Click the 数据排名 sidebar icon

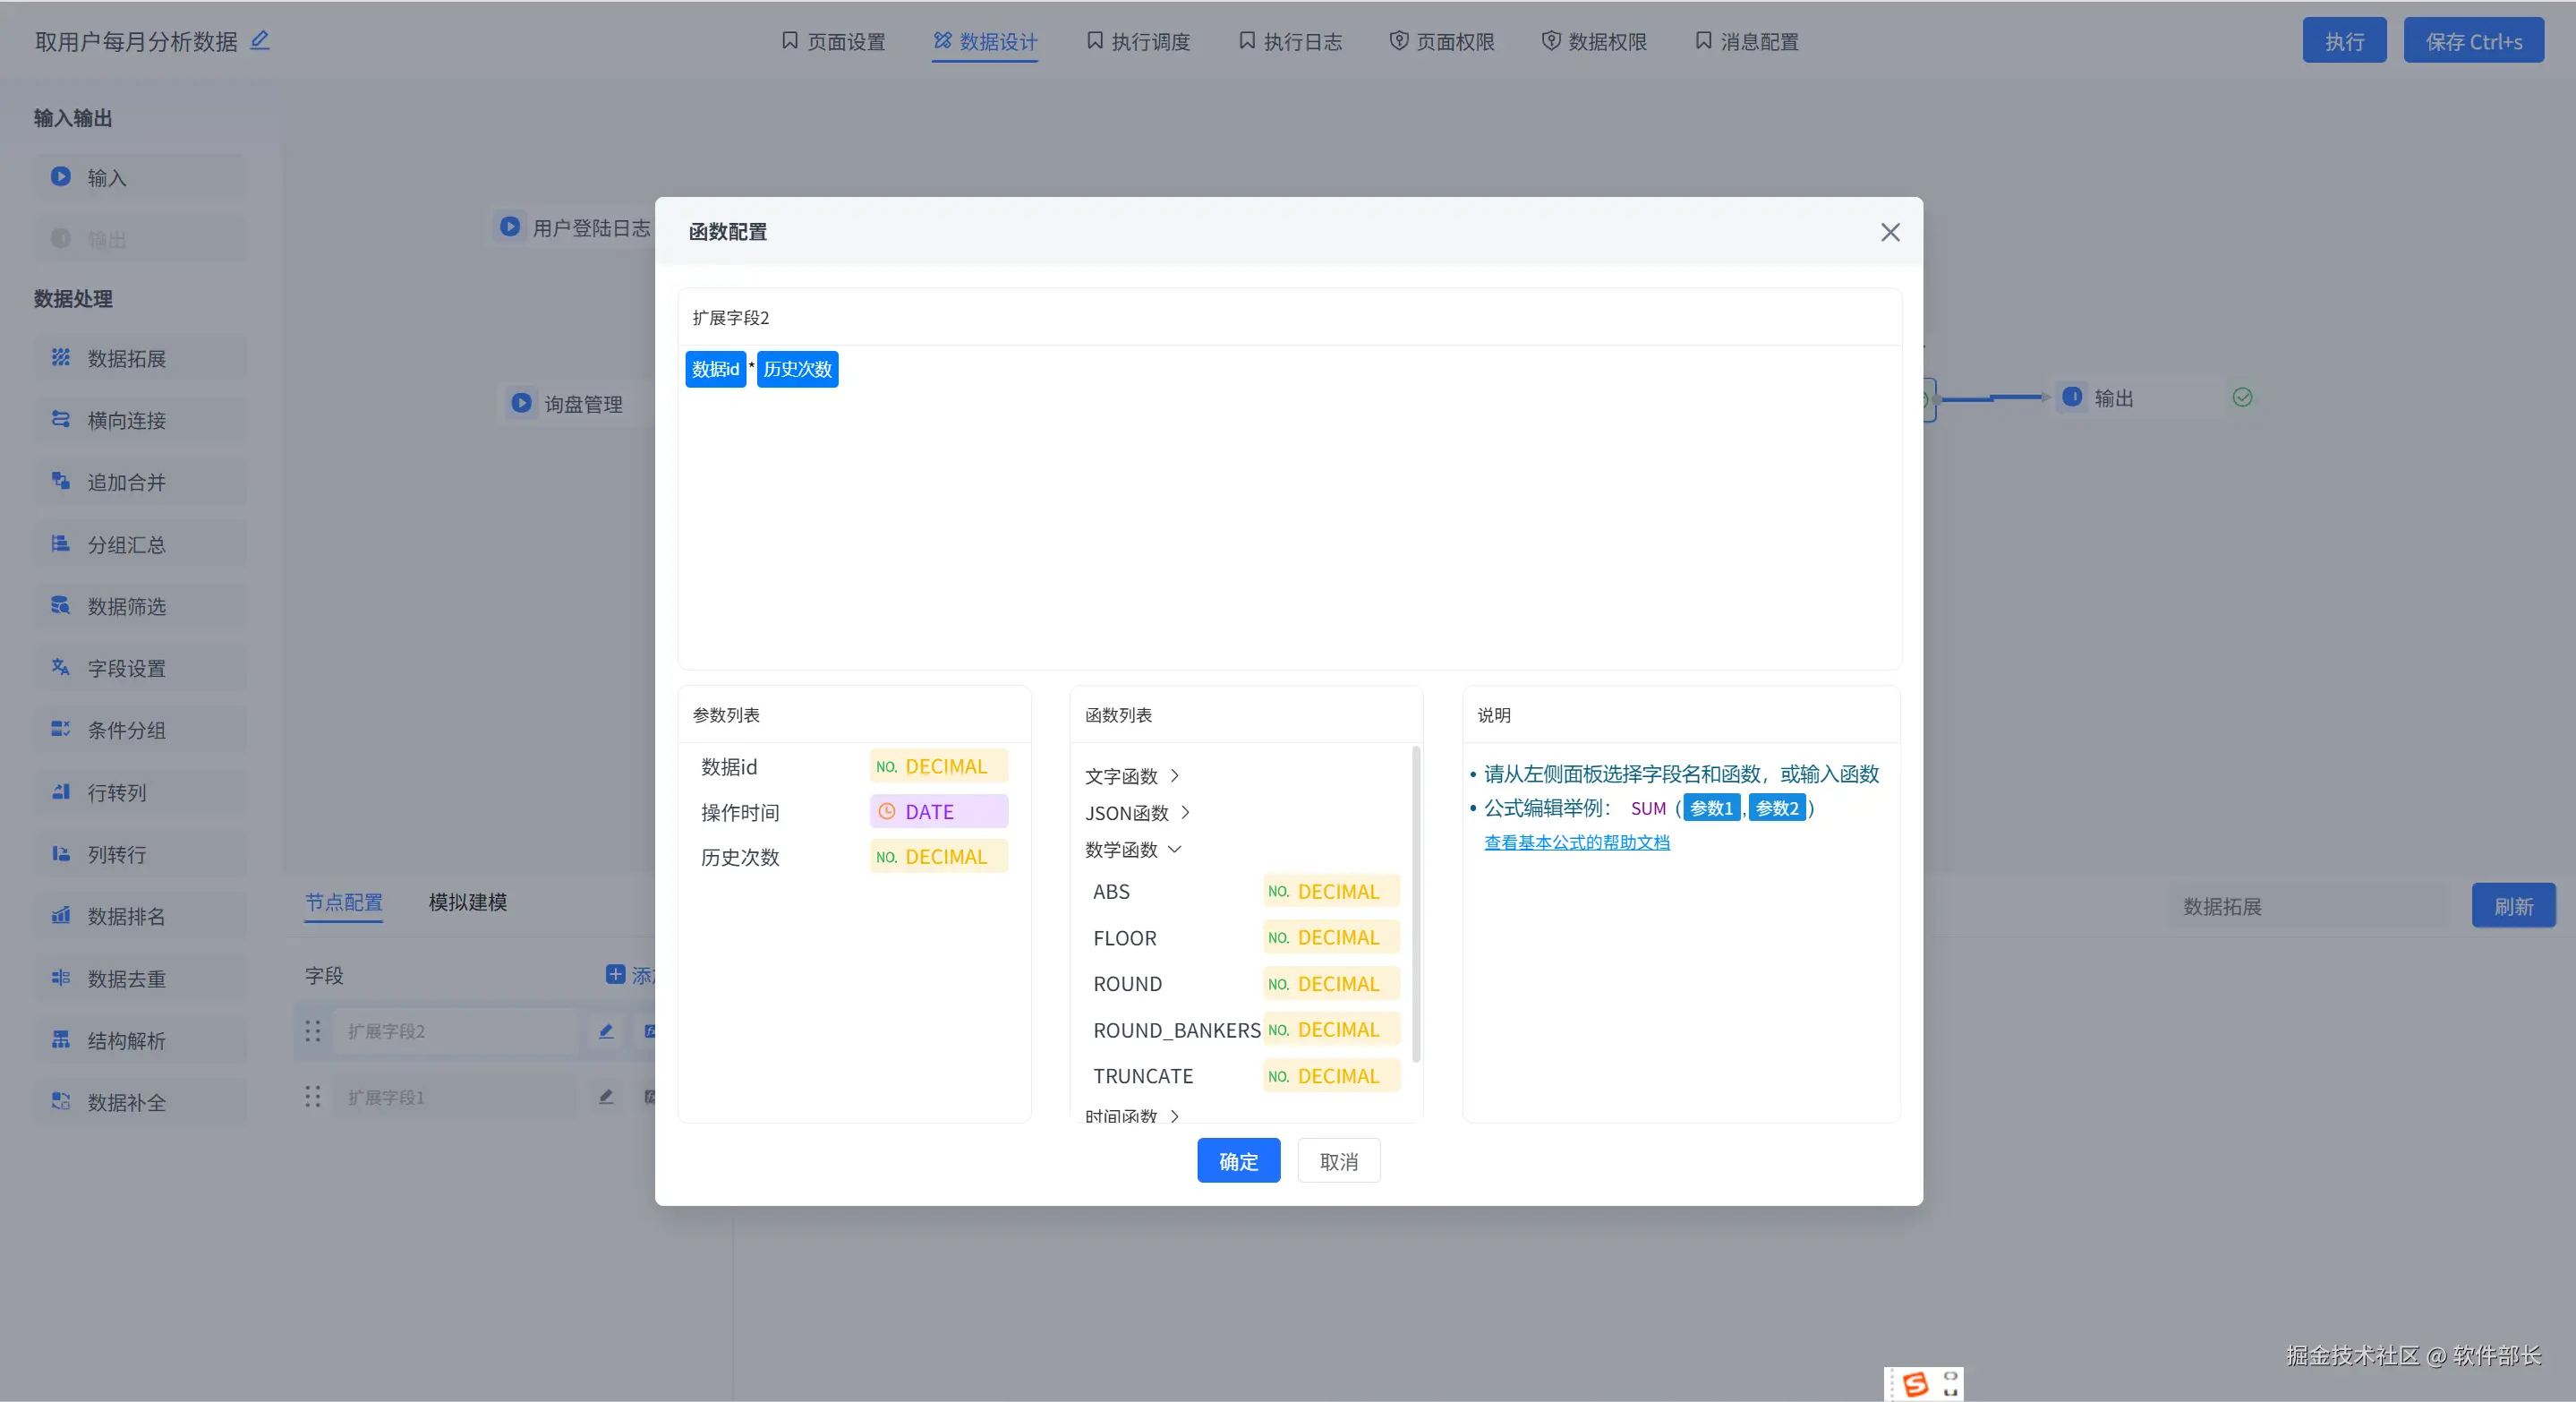tap(61, 915)
